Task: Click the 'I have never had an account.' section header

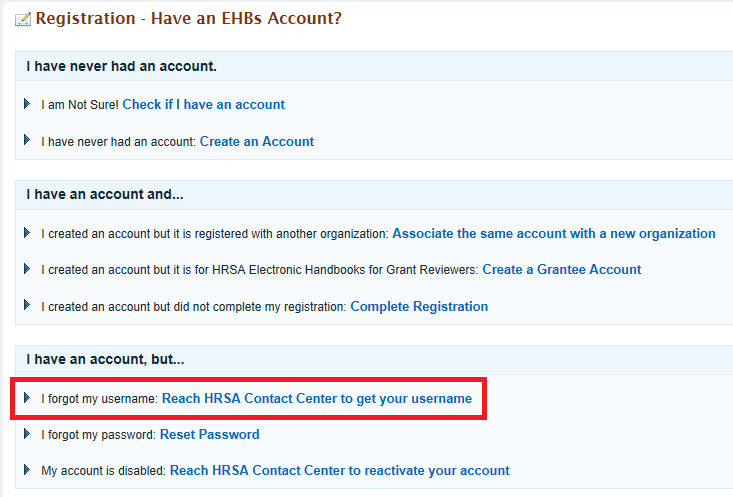Action: point(374,66)
